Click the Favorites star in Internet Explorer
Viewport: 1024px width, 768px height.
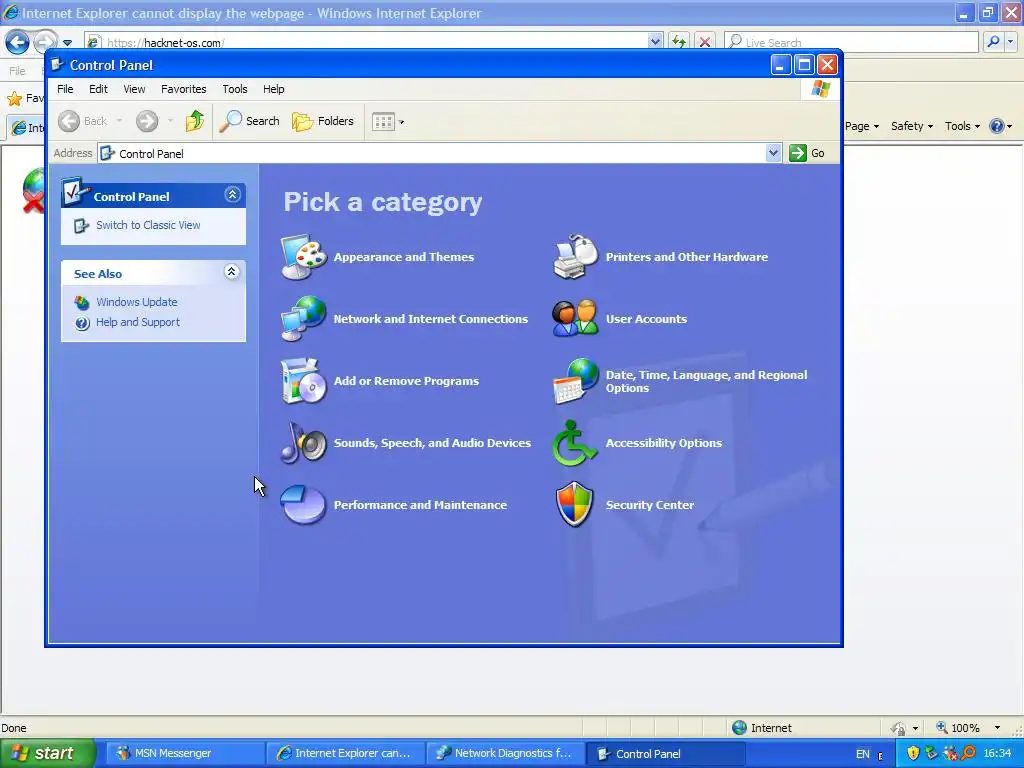click(14, 99)
